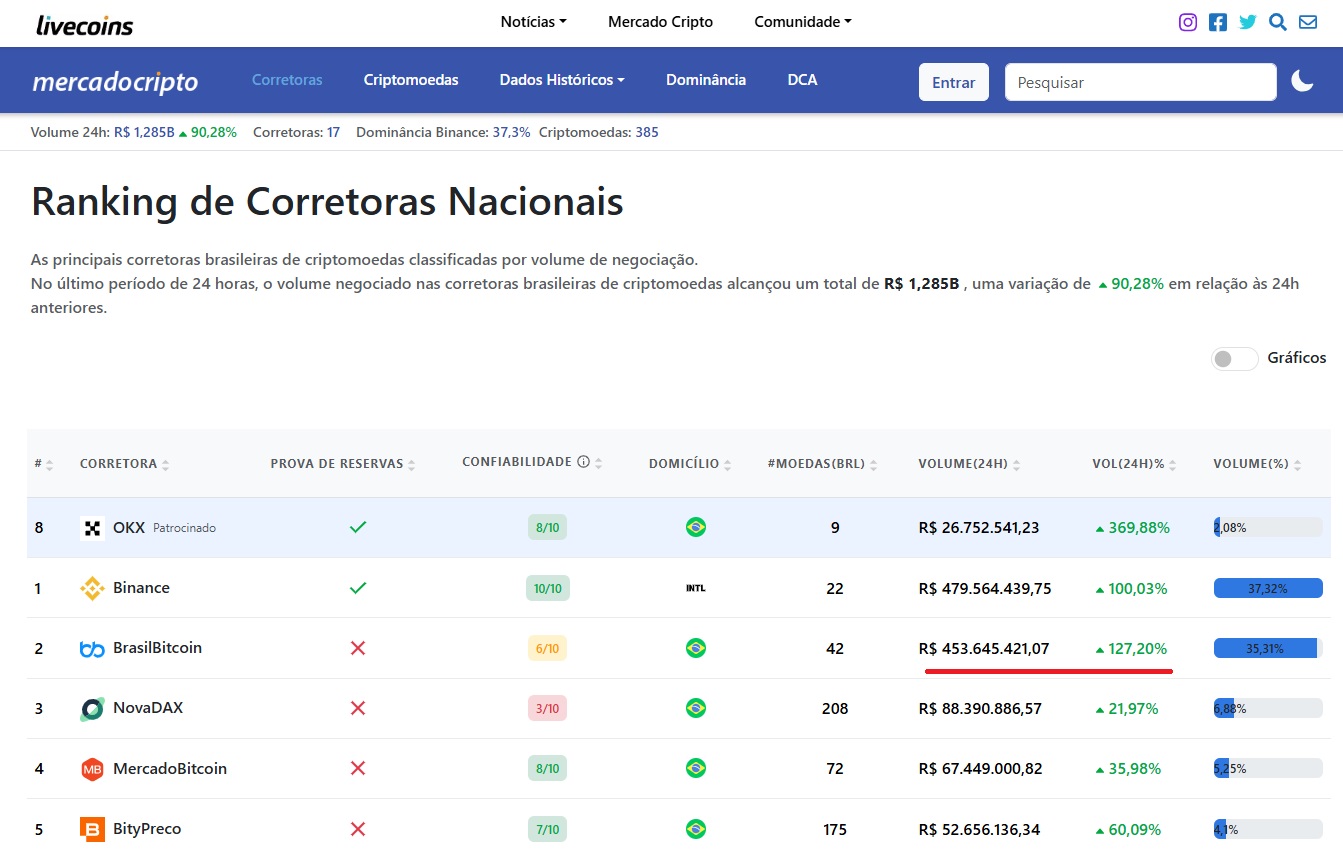
Task: Open the Notícias dropdown menu
Action: coord(533,22)
